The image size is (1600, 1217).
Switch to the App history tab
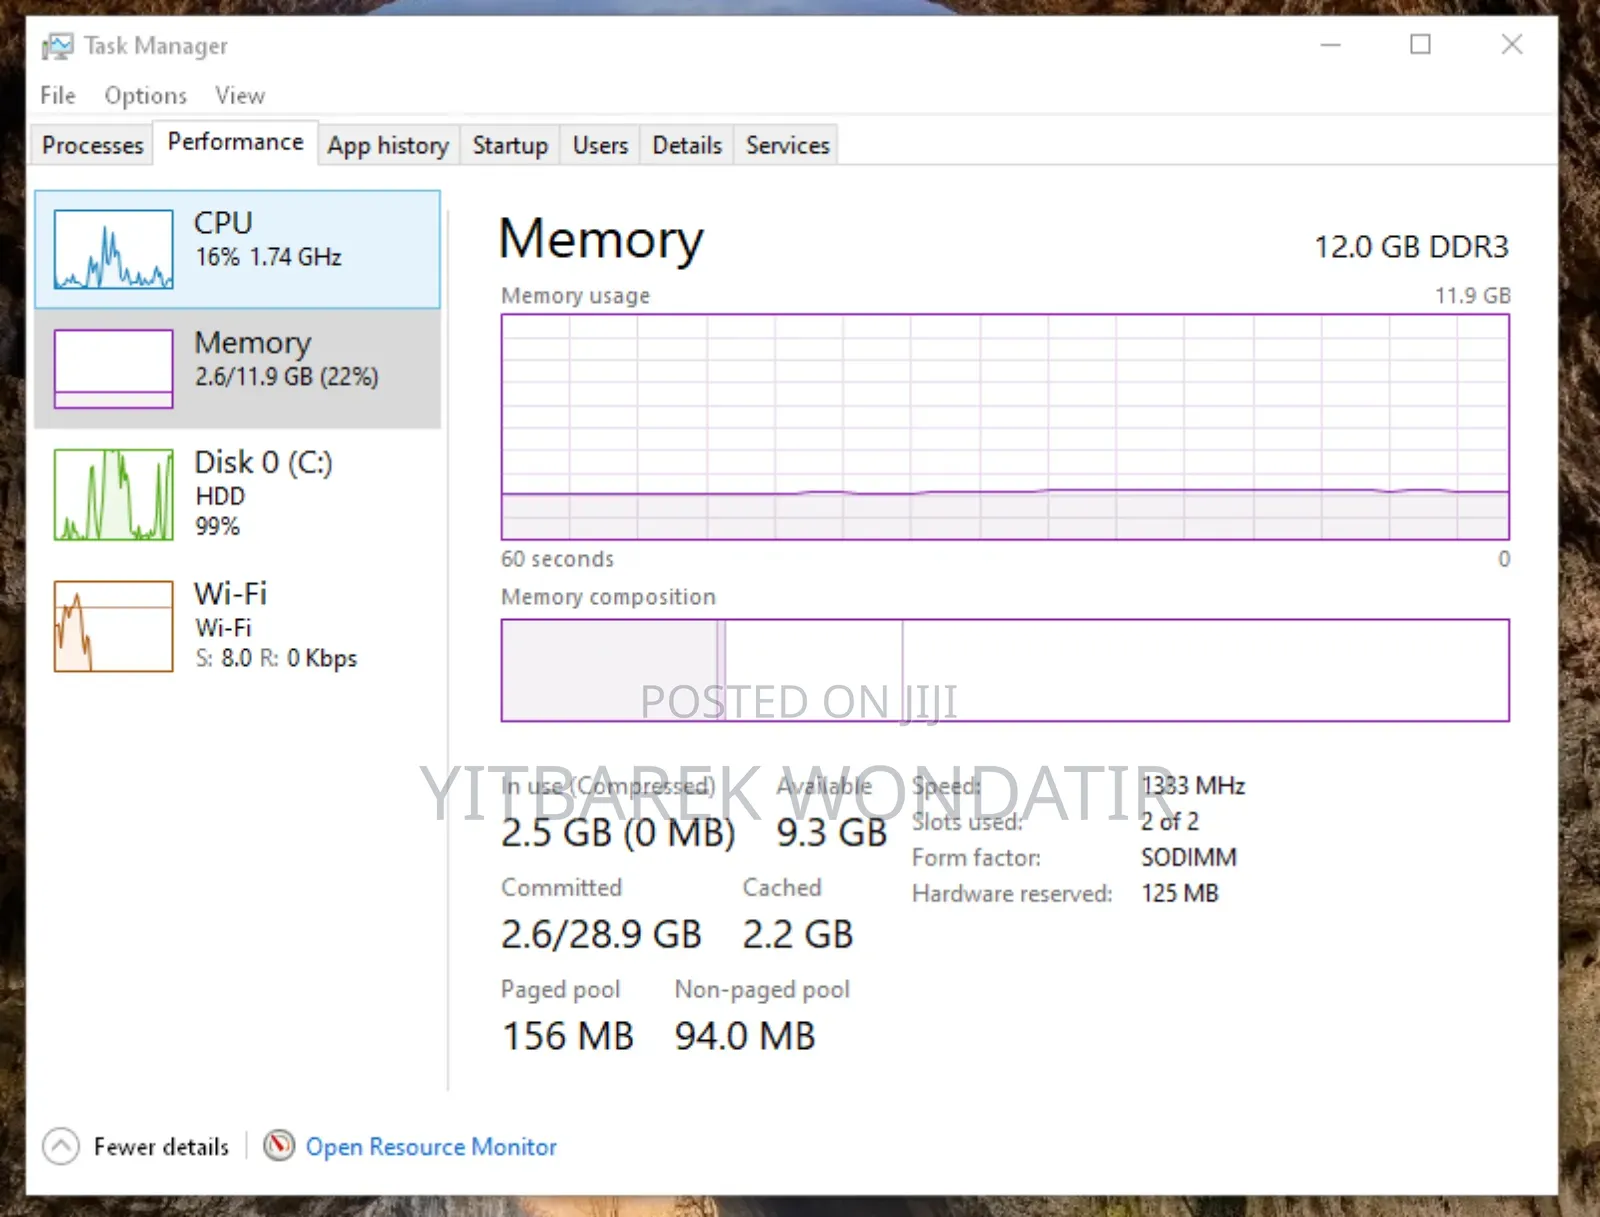pyautogui.click(x=388, y=145)
